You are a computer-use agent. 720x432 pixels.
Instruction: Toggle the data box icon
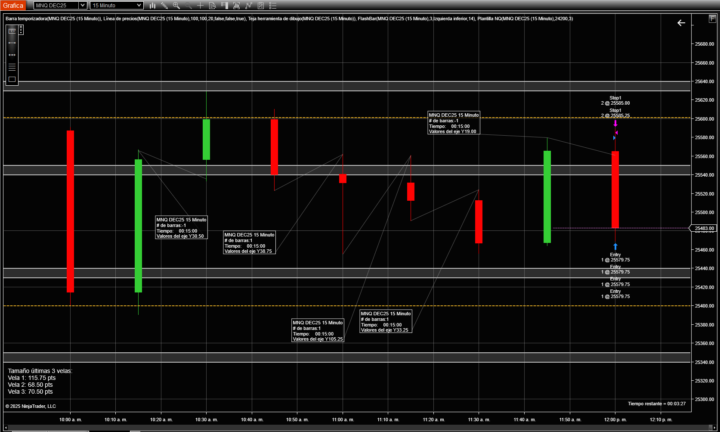pyautogui.click(x=212, y=6)
